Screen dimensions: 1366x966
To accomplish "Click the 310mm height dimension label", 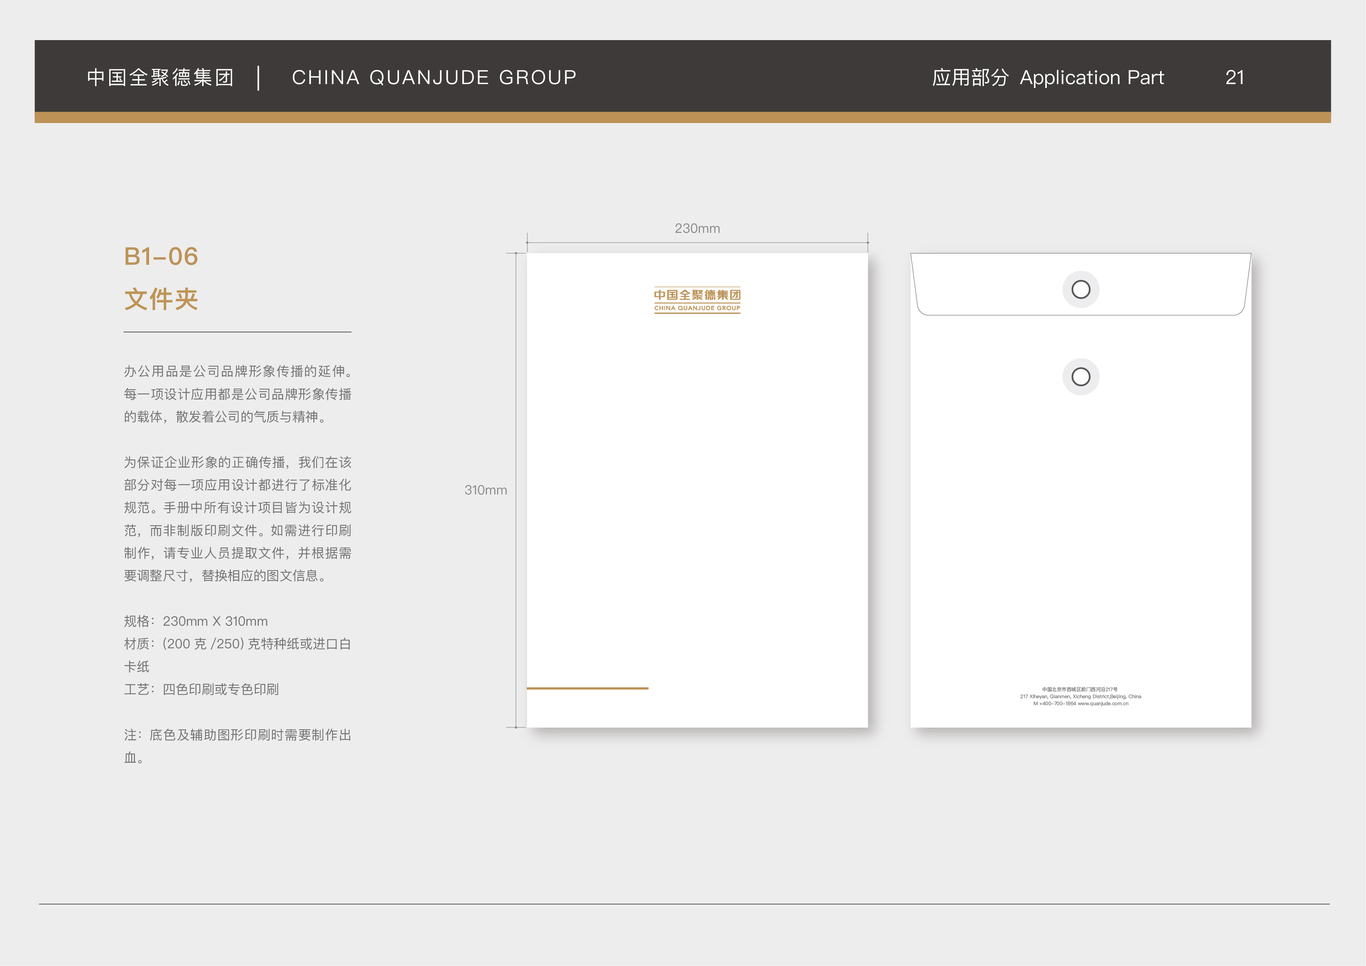I will coord(485,490).
